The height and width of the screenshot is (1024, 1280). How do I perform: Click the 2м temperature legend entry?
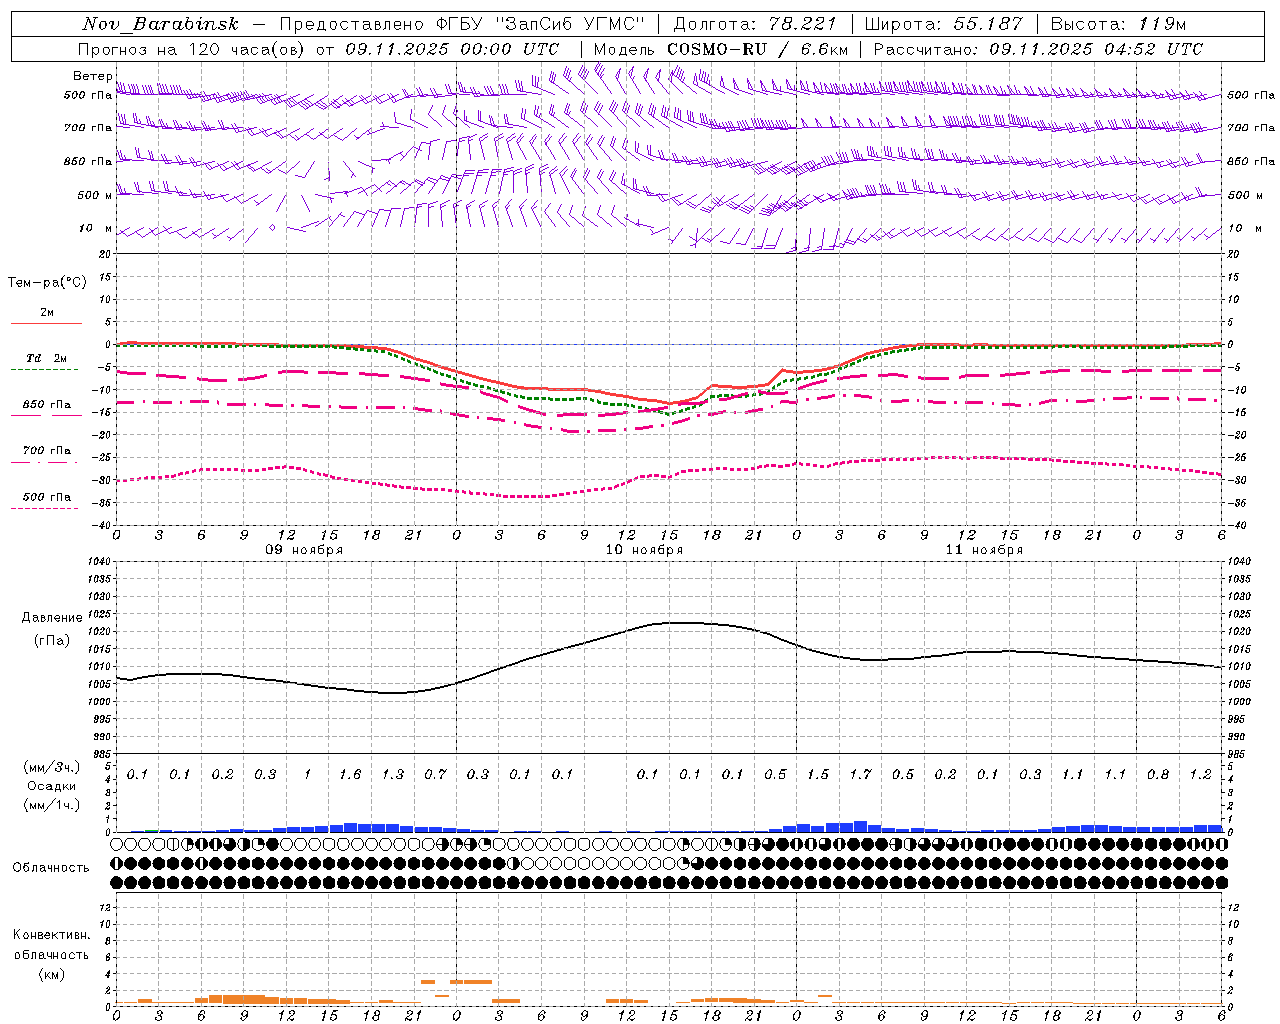[x=47, y=313]
